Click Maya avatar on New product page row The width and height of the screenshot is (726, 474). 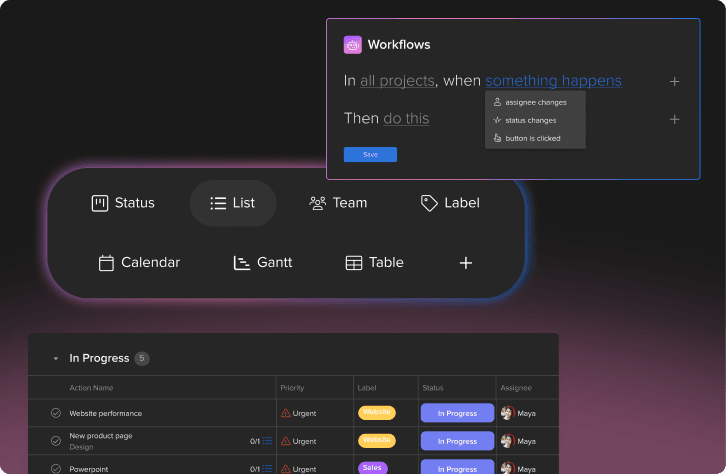tap(508, 441)
